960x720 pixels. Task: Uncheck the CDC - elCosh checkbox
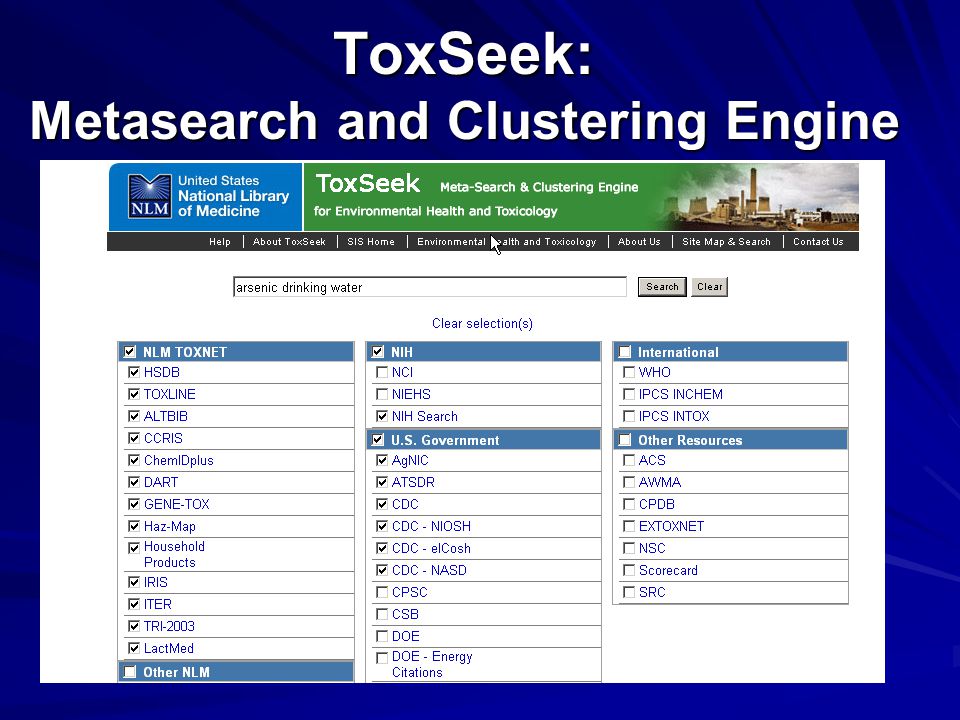(382, 549)
